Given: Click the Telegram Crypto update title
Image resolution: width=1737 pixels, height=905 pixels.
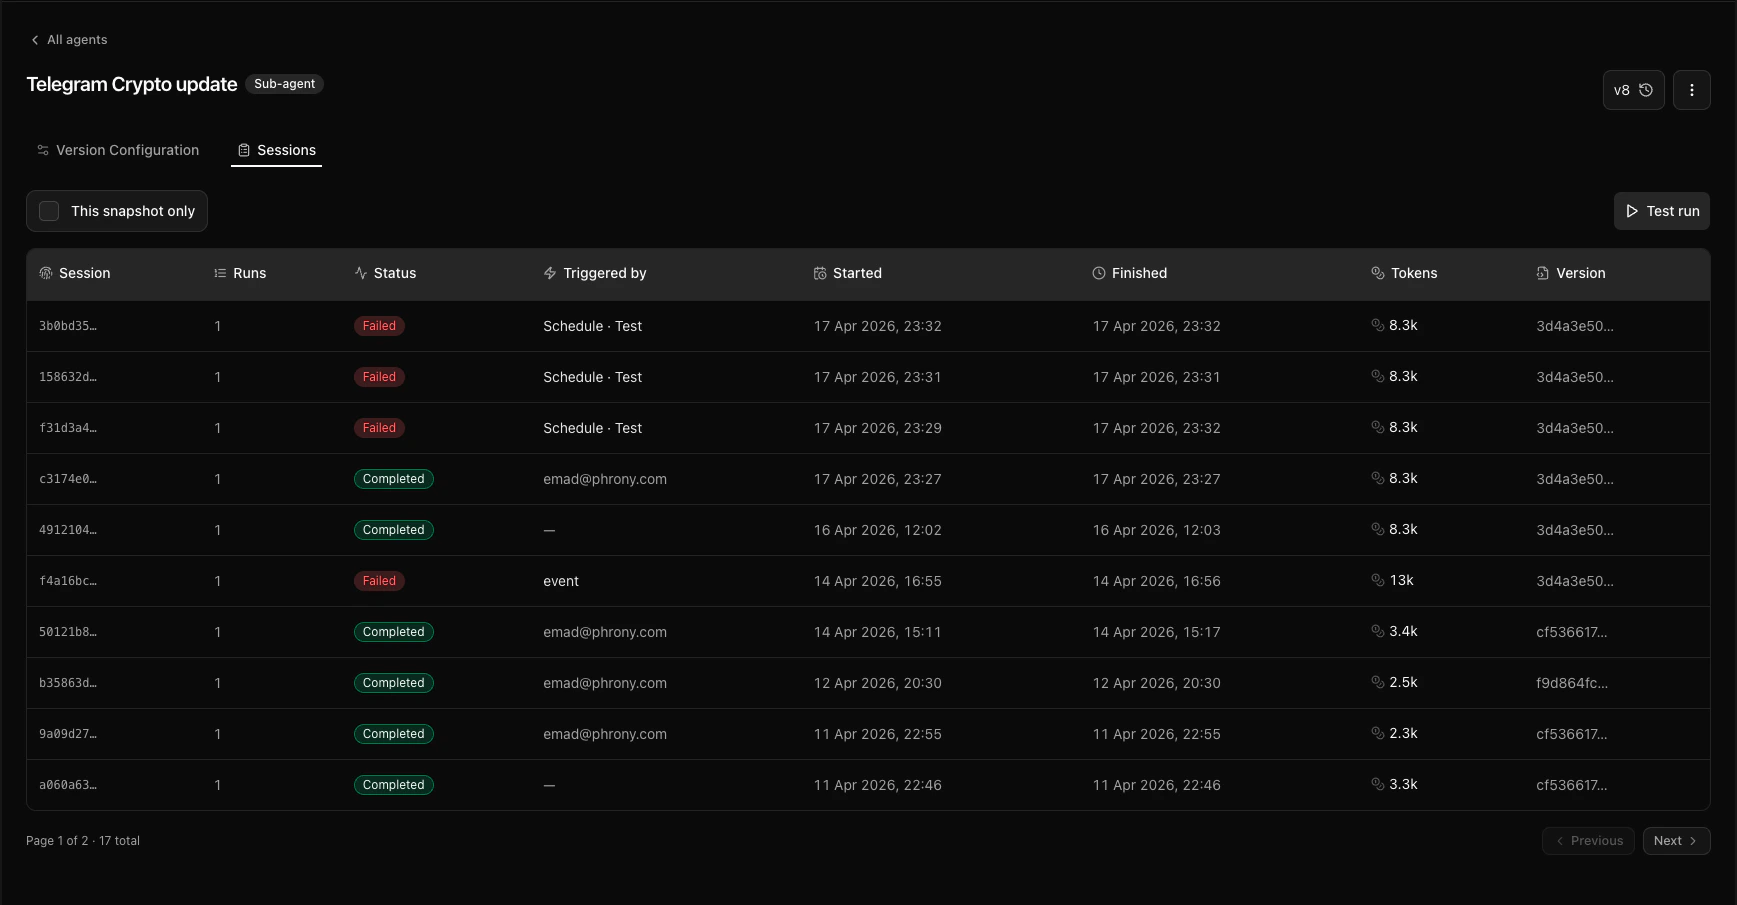Looking at the screenshot, I should [x=132, y=84].
